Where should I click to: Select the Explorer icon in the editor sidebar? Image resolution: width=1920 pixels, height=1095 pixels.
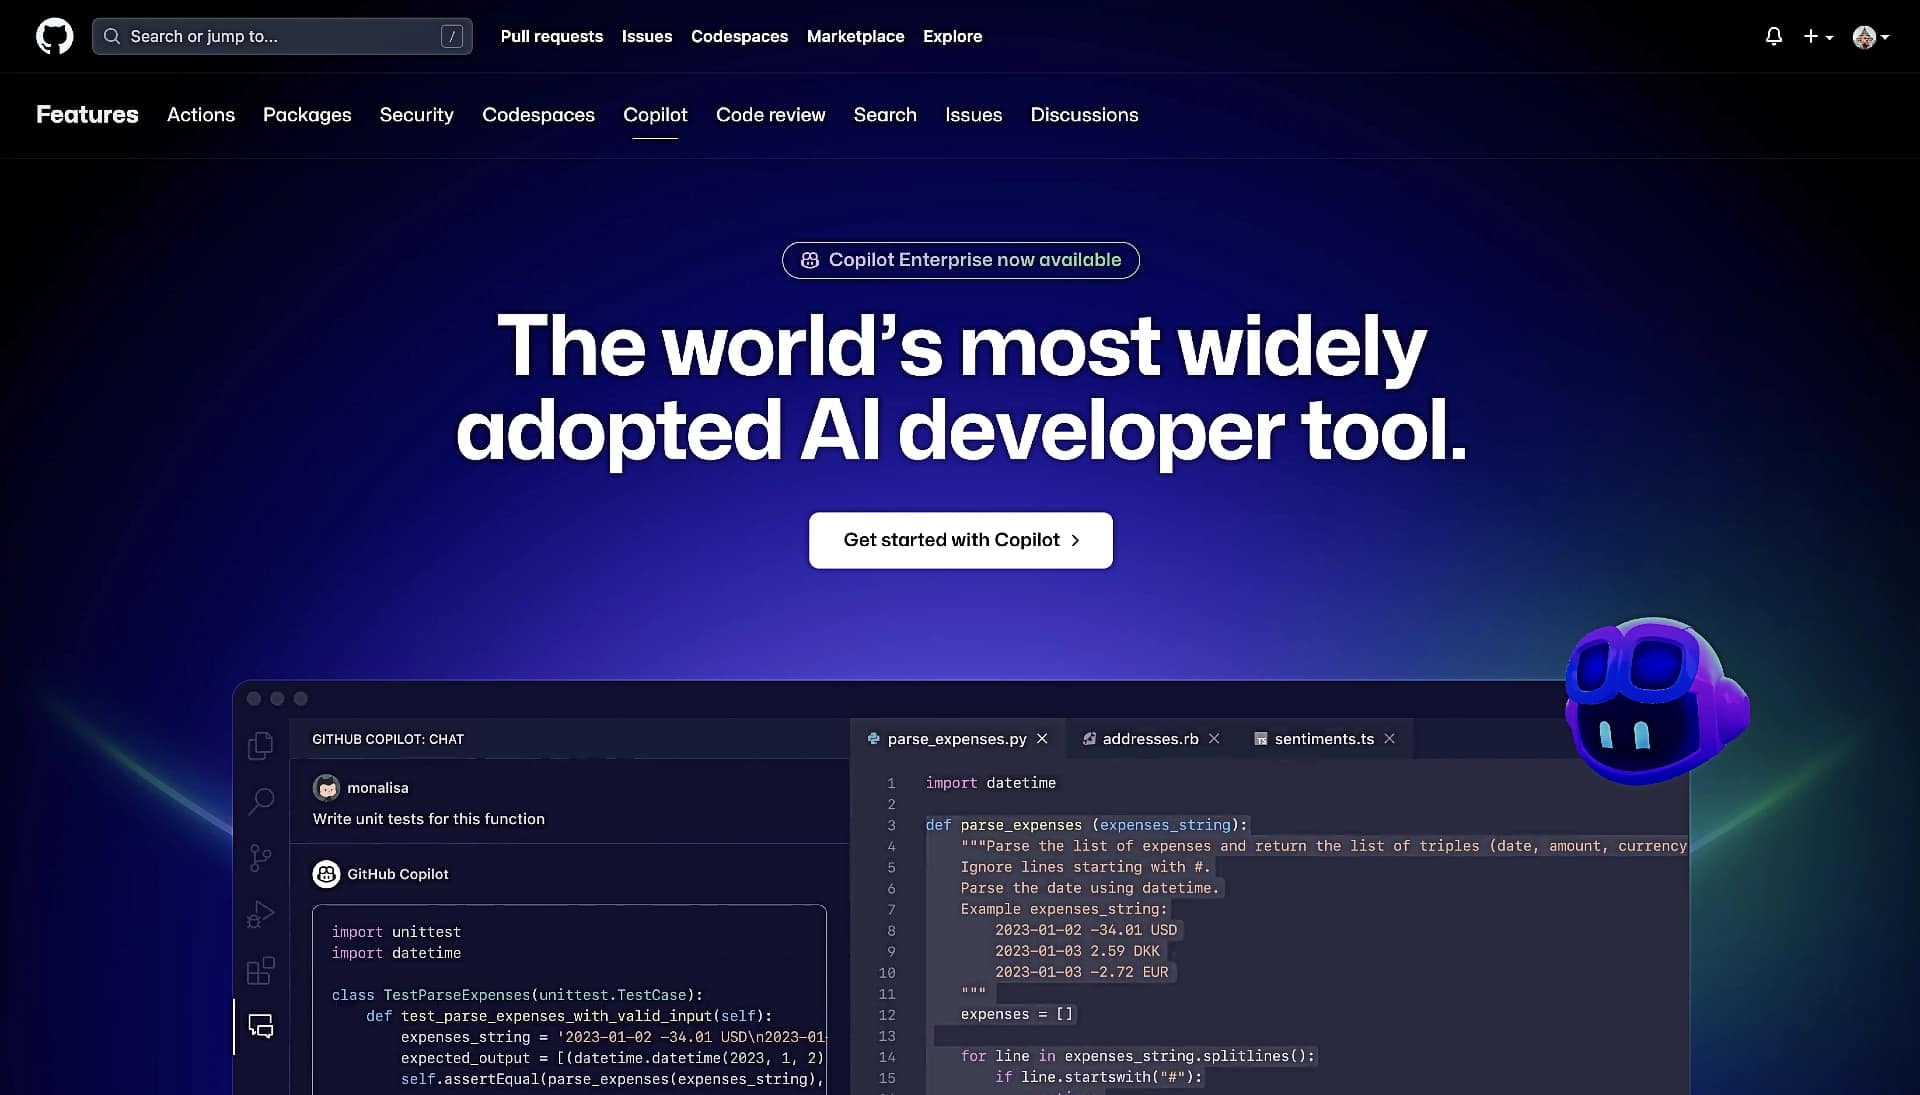click(260, 745)
